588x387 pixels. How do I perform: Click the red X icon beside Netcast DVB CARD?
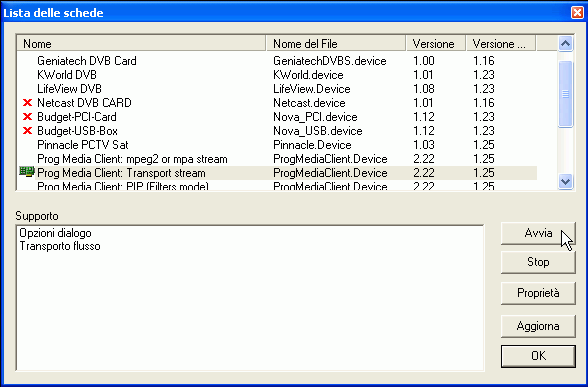click(27, 103)
